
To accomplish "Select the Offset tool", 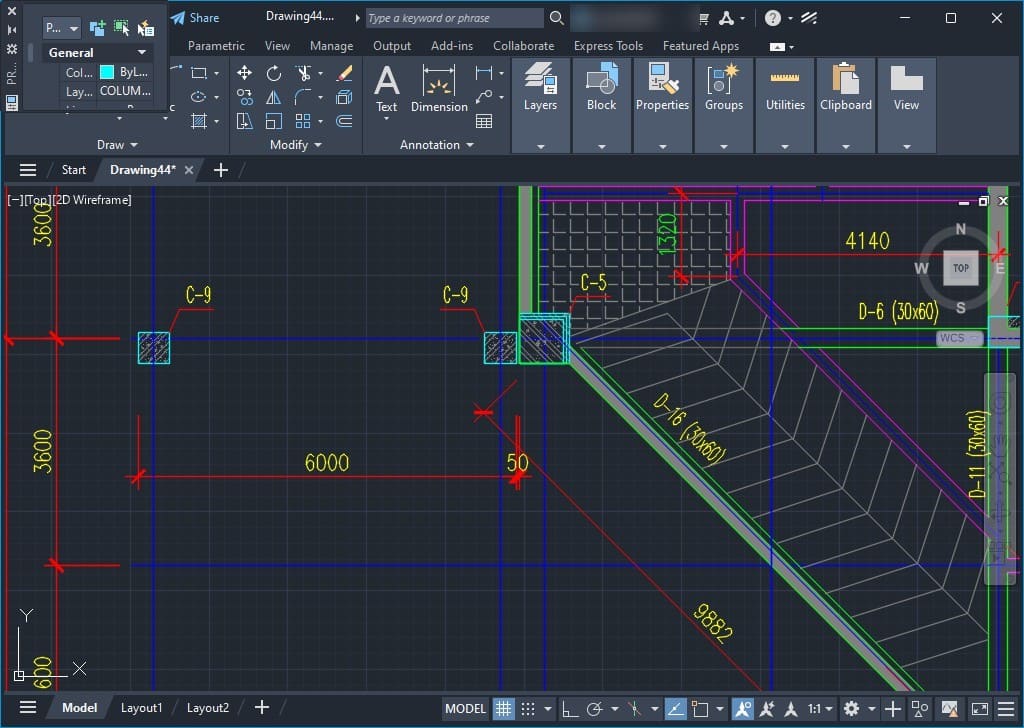I will point(344,121).
